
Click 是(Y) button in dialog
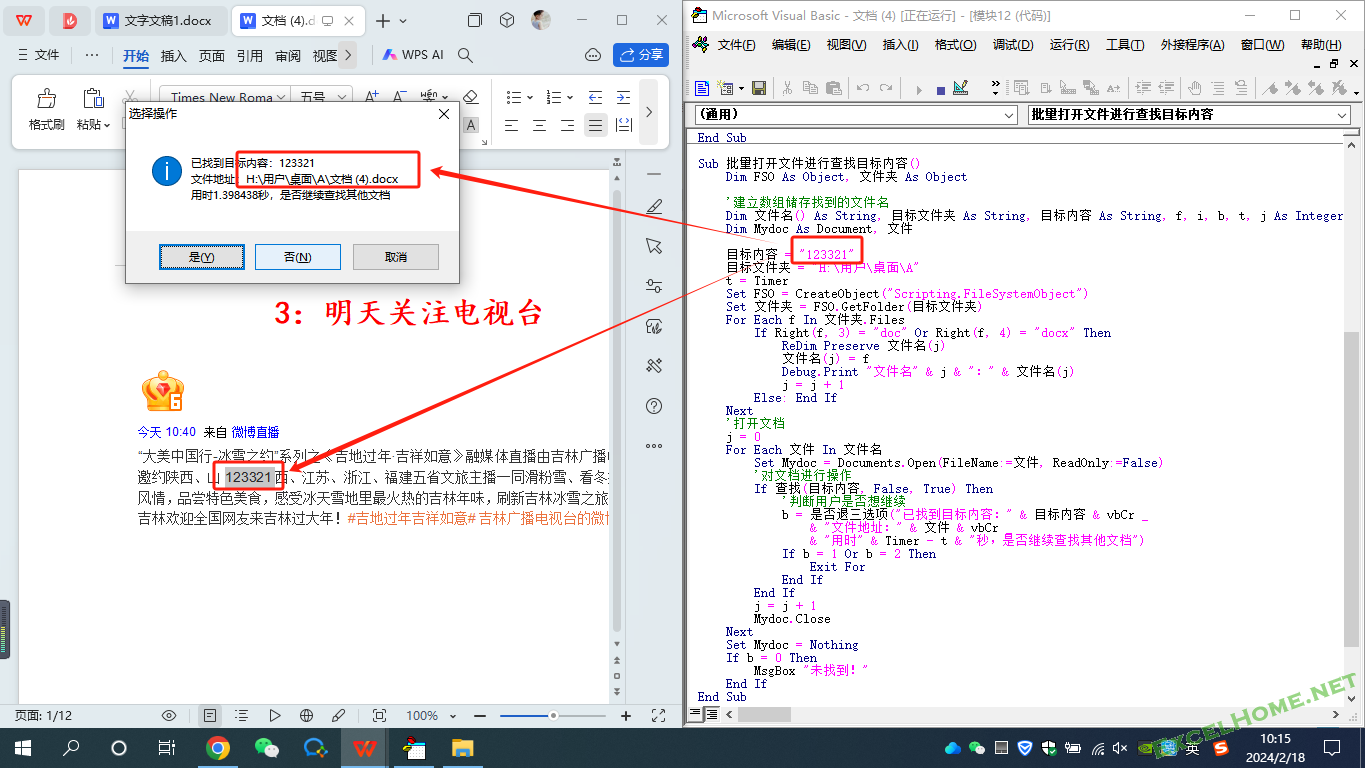pos(202,257)
